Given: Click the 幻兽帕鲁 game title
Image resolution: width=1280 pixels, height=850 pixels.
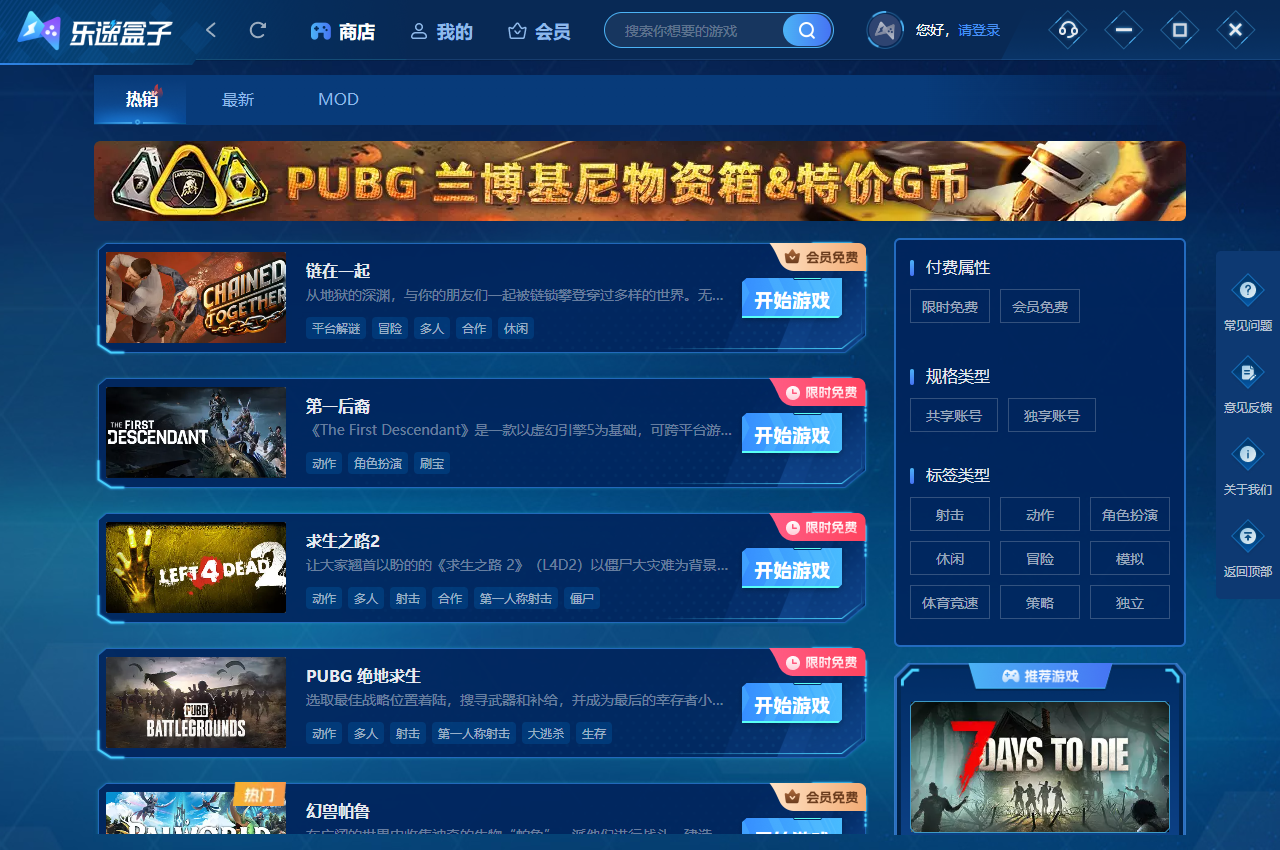Looking at the screenshot, I should point(338,811).
